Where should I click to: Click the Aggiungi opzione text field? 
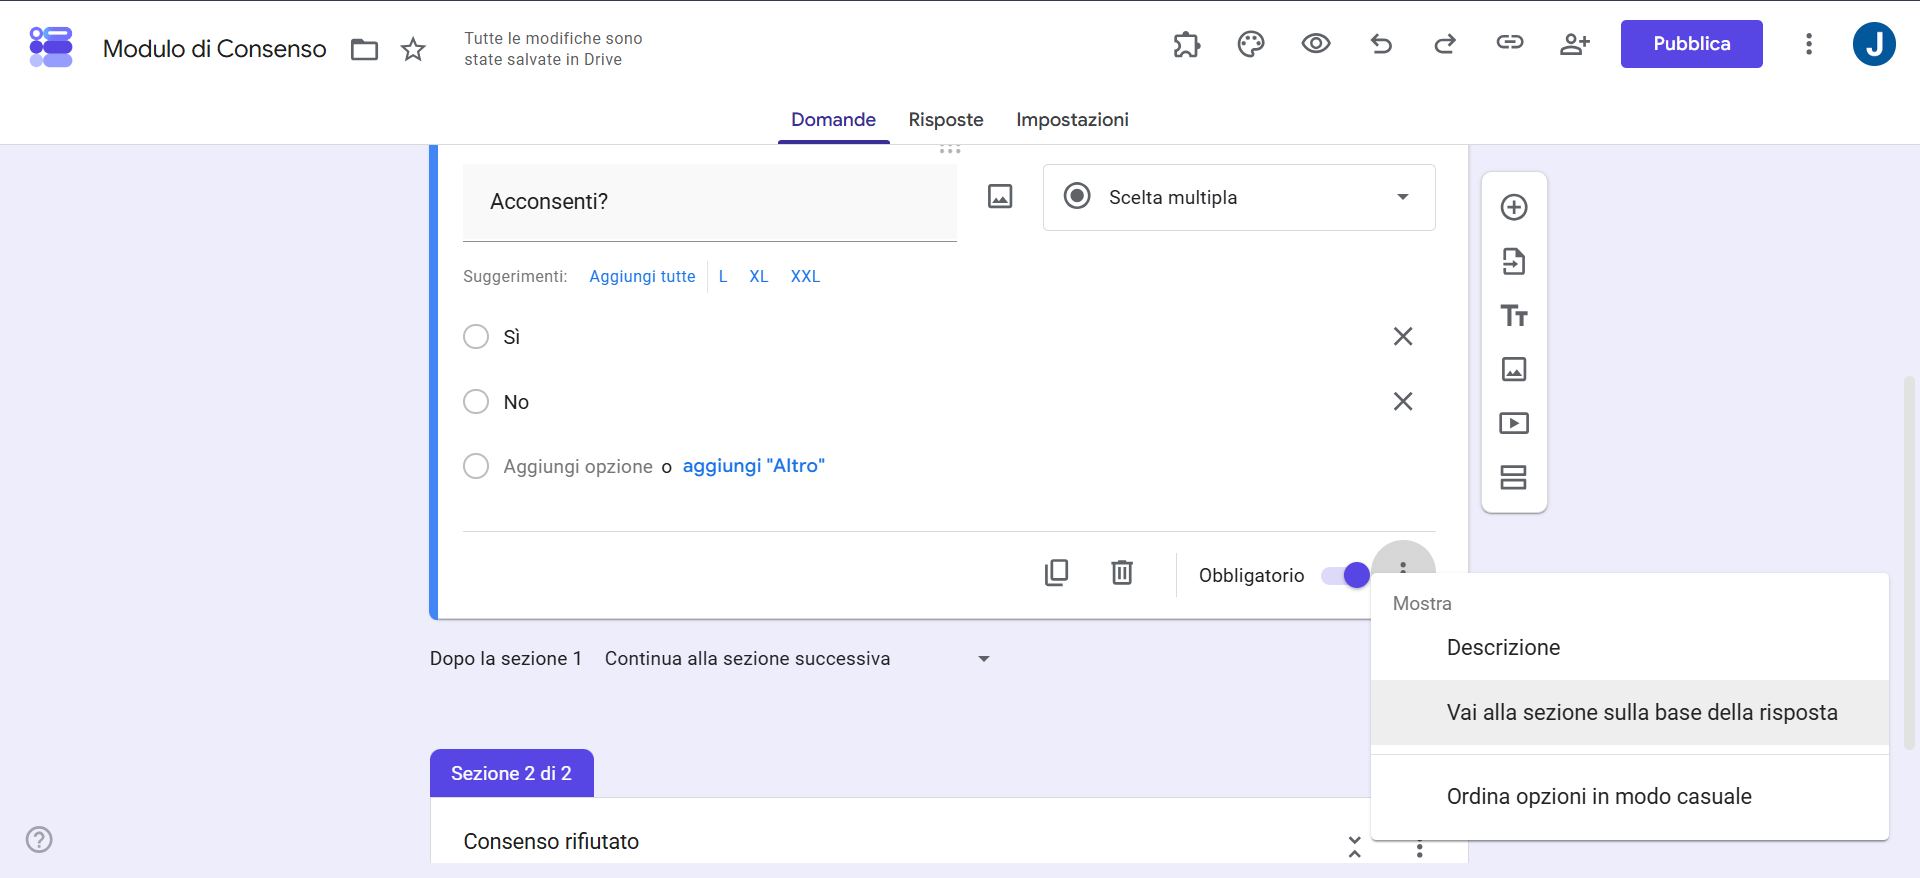[578, 466]
